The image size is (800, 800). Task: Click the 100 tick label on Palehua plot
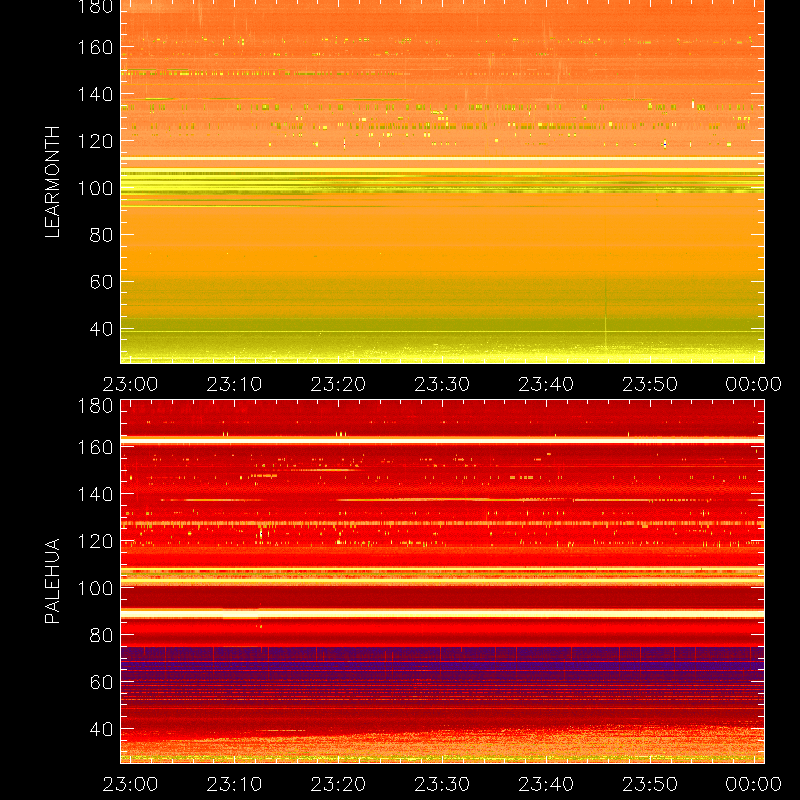click(x=95, y=588)
